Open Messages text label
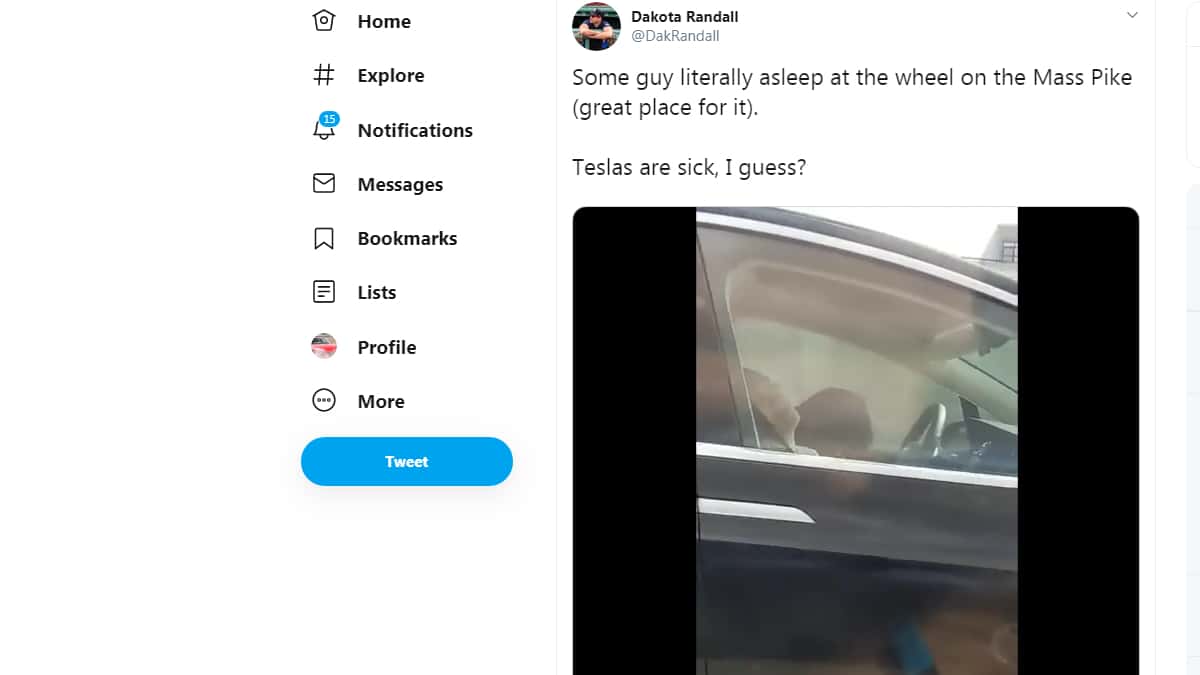This screenshot has height=675, width=1200. click(400, 185)
